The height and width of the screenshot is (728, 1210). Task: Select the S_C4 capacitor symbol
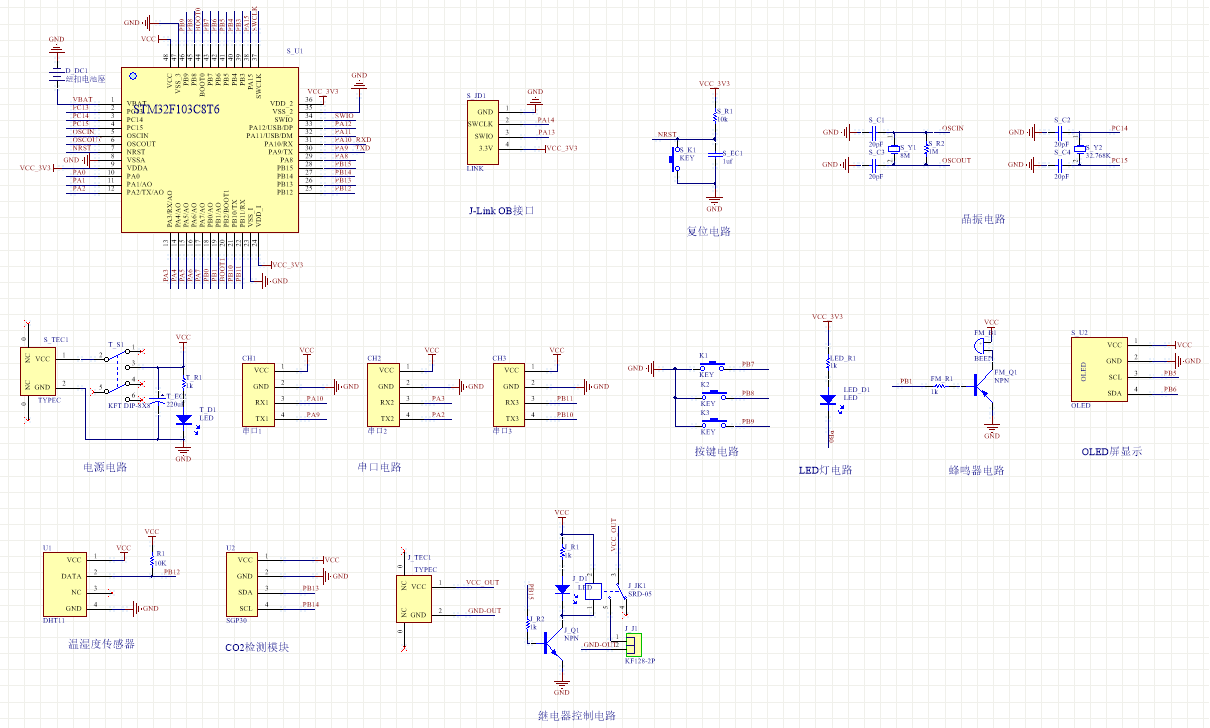point(1061,163)
